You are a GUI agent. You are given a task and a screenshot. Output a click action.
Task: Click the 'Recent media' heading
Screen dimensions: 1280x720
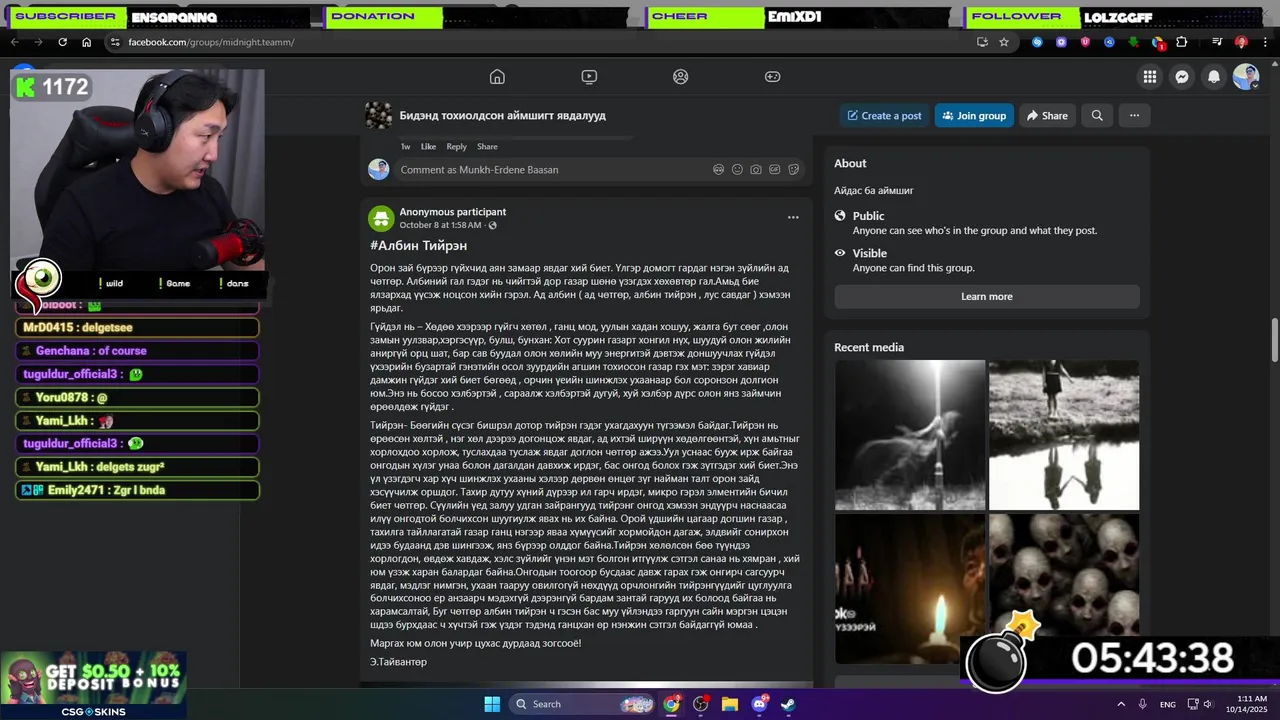pyautogui.click(x=869, y=347)
